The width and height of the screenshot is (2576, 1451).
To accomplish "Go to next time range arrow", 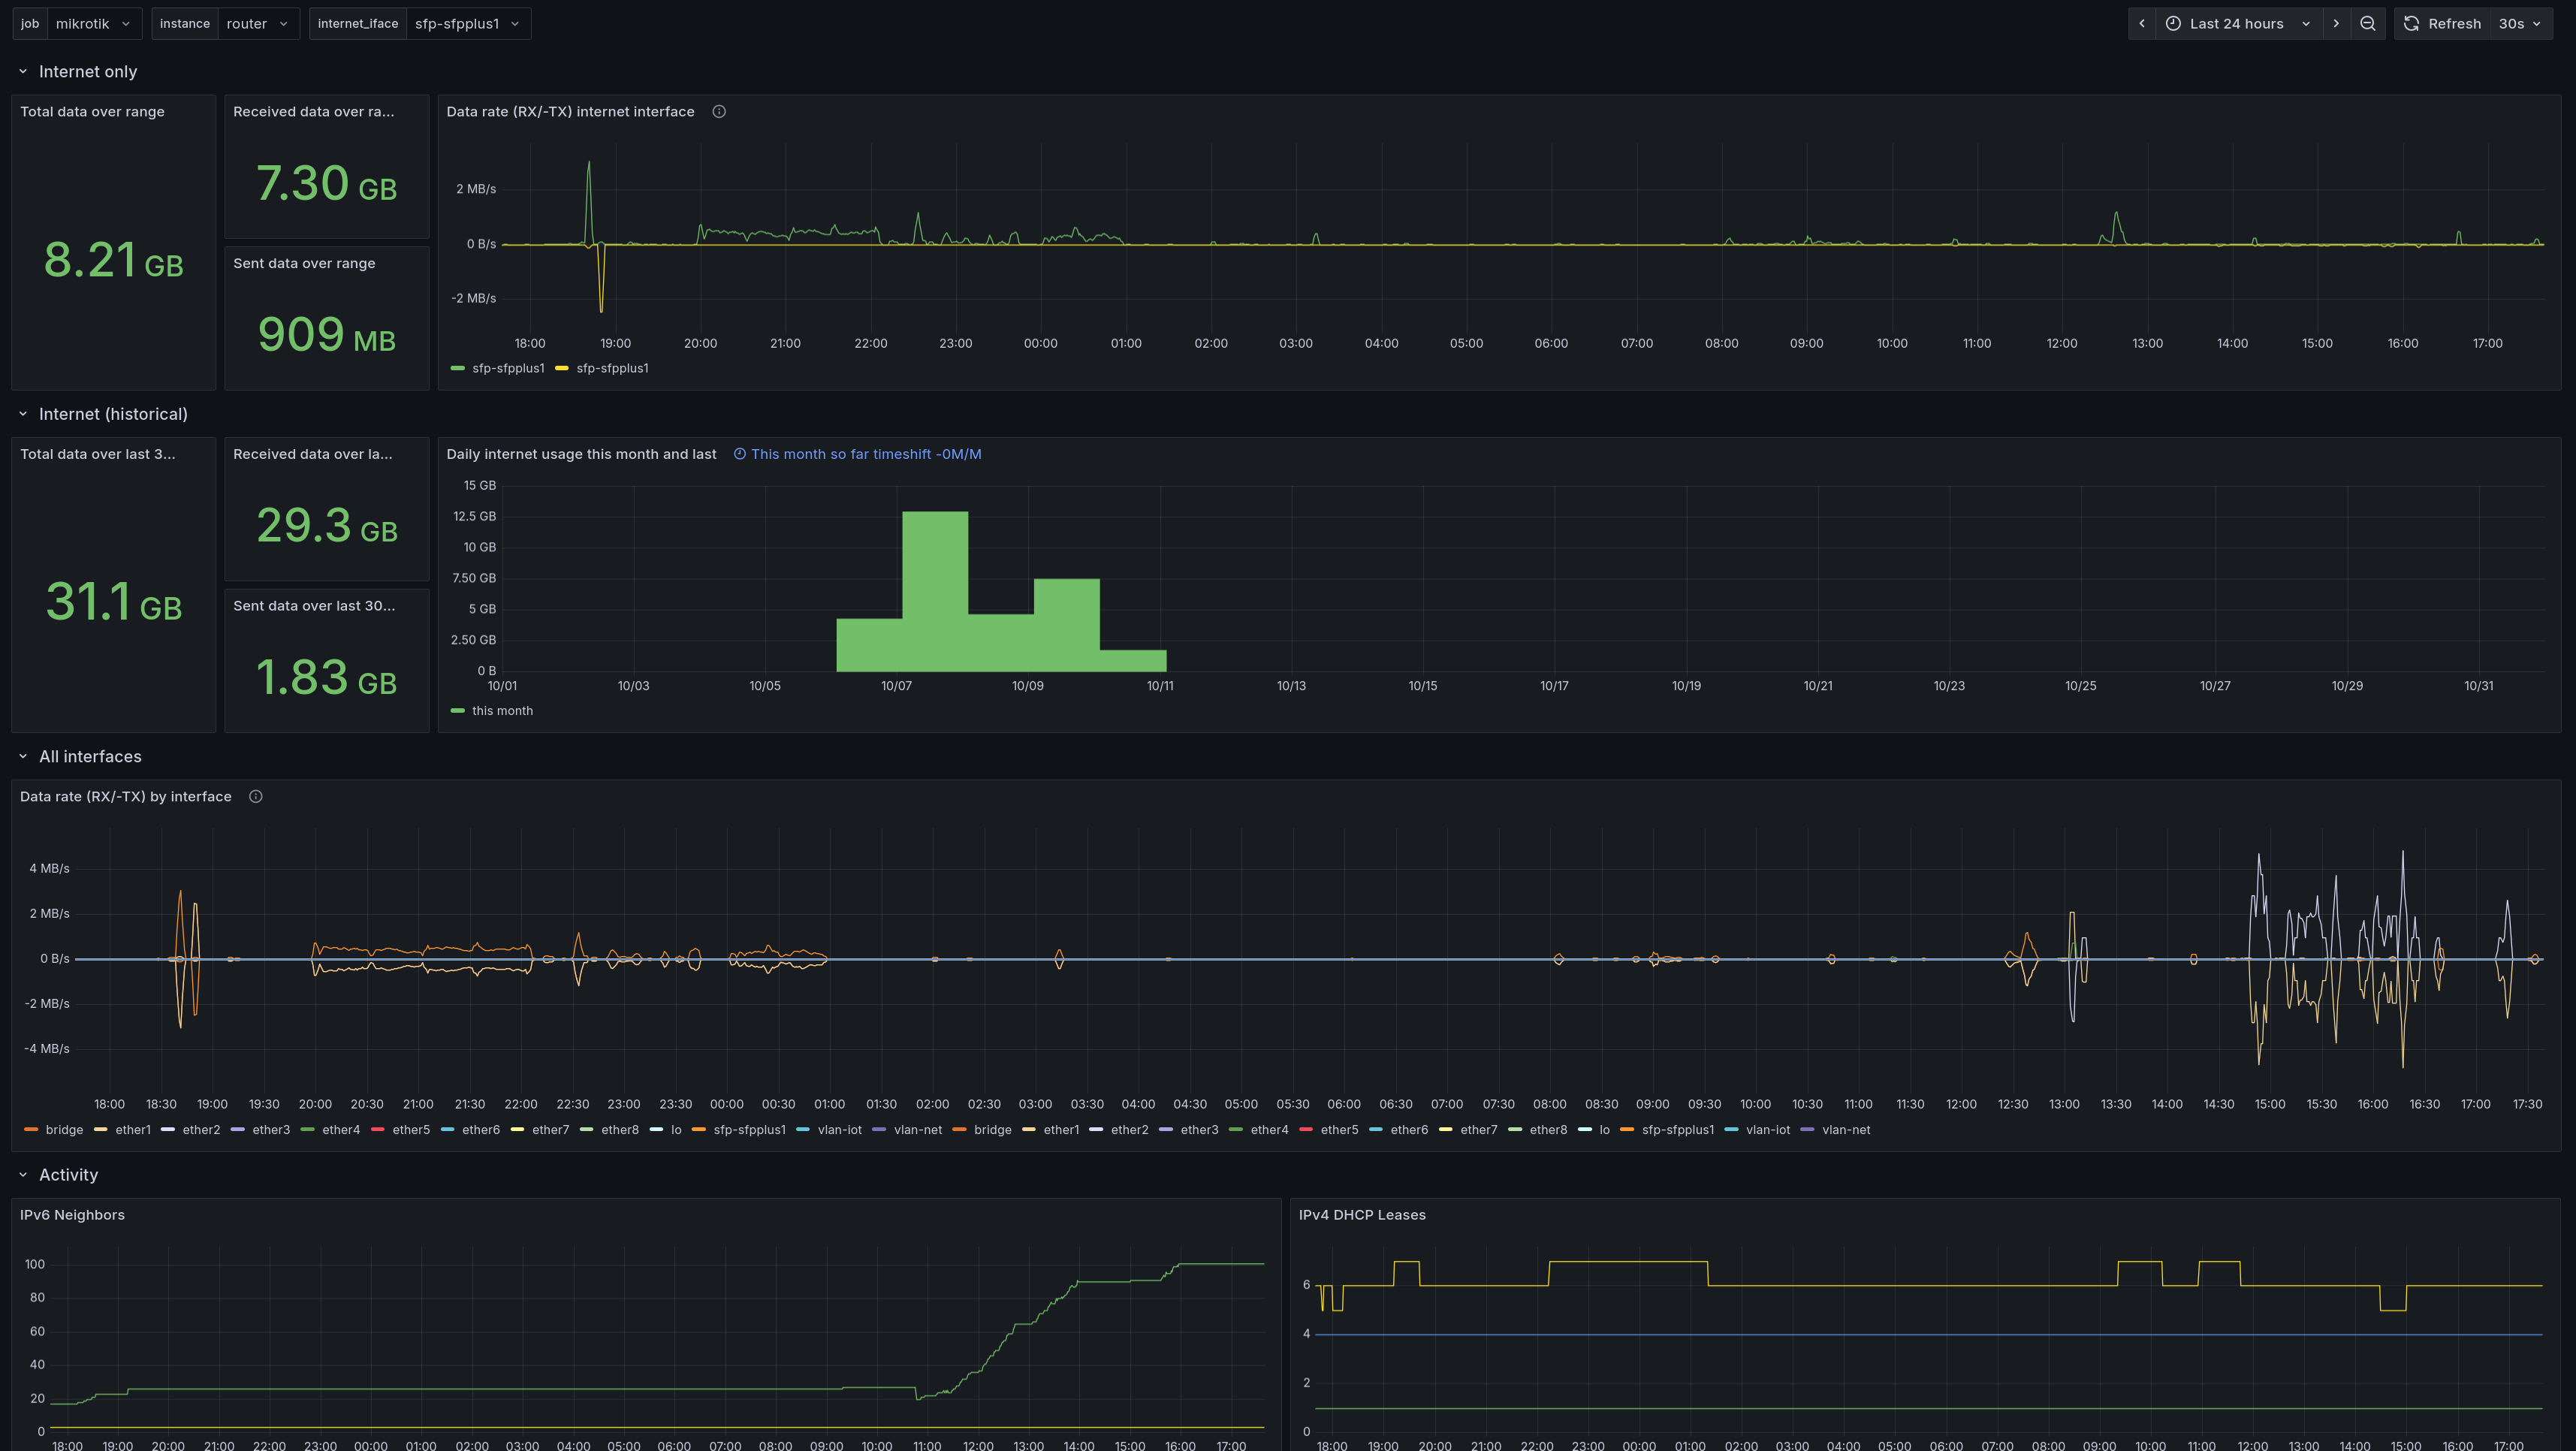I will (x=2336, y=24).
